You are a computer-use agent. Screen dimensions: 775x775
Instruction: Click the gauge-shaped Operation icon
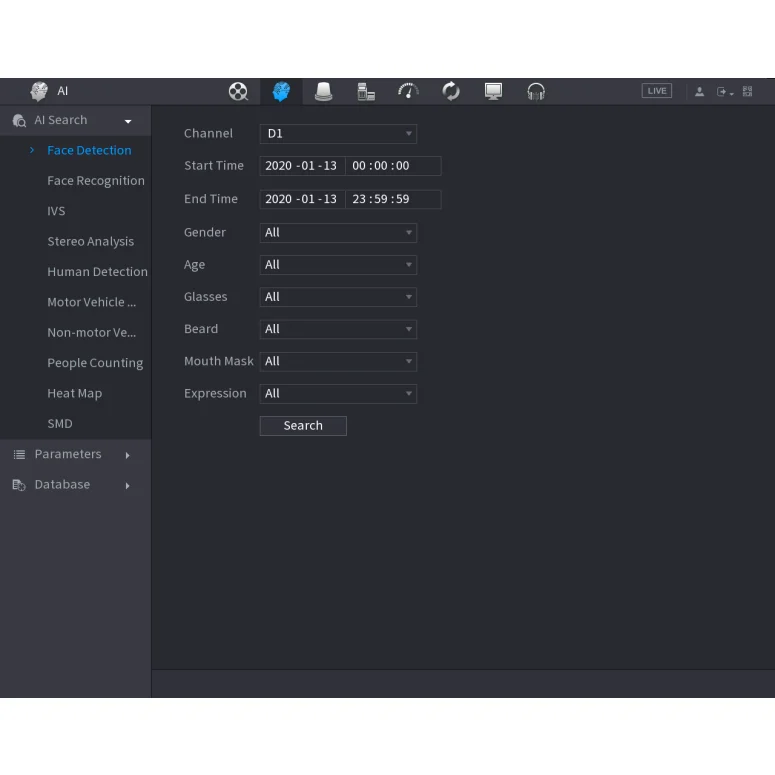click(x=408, y=92)
